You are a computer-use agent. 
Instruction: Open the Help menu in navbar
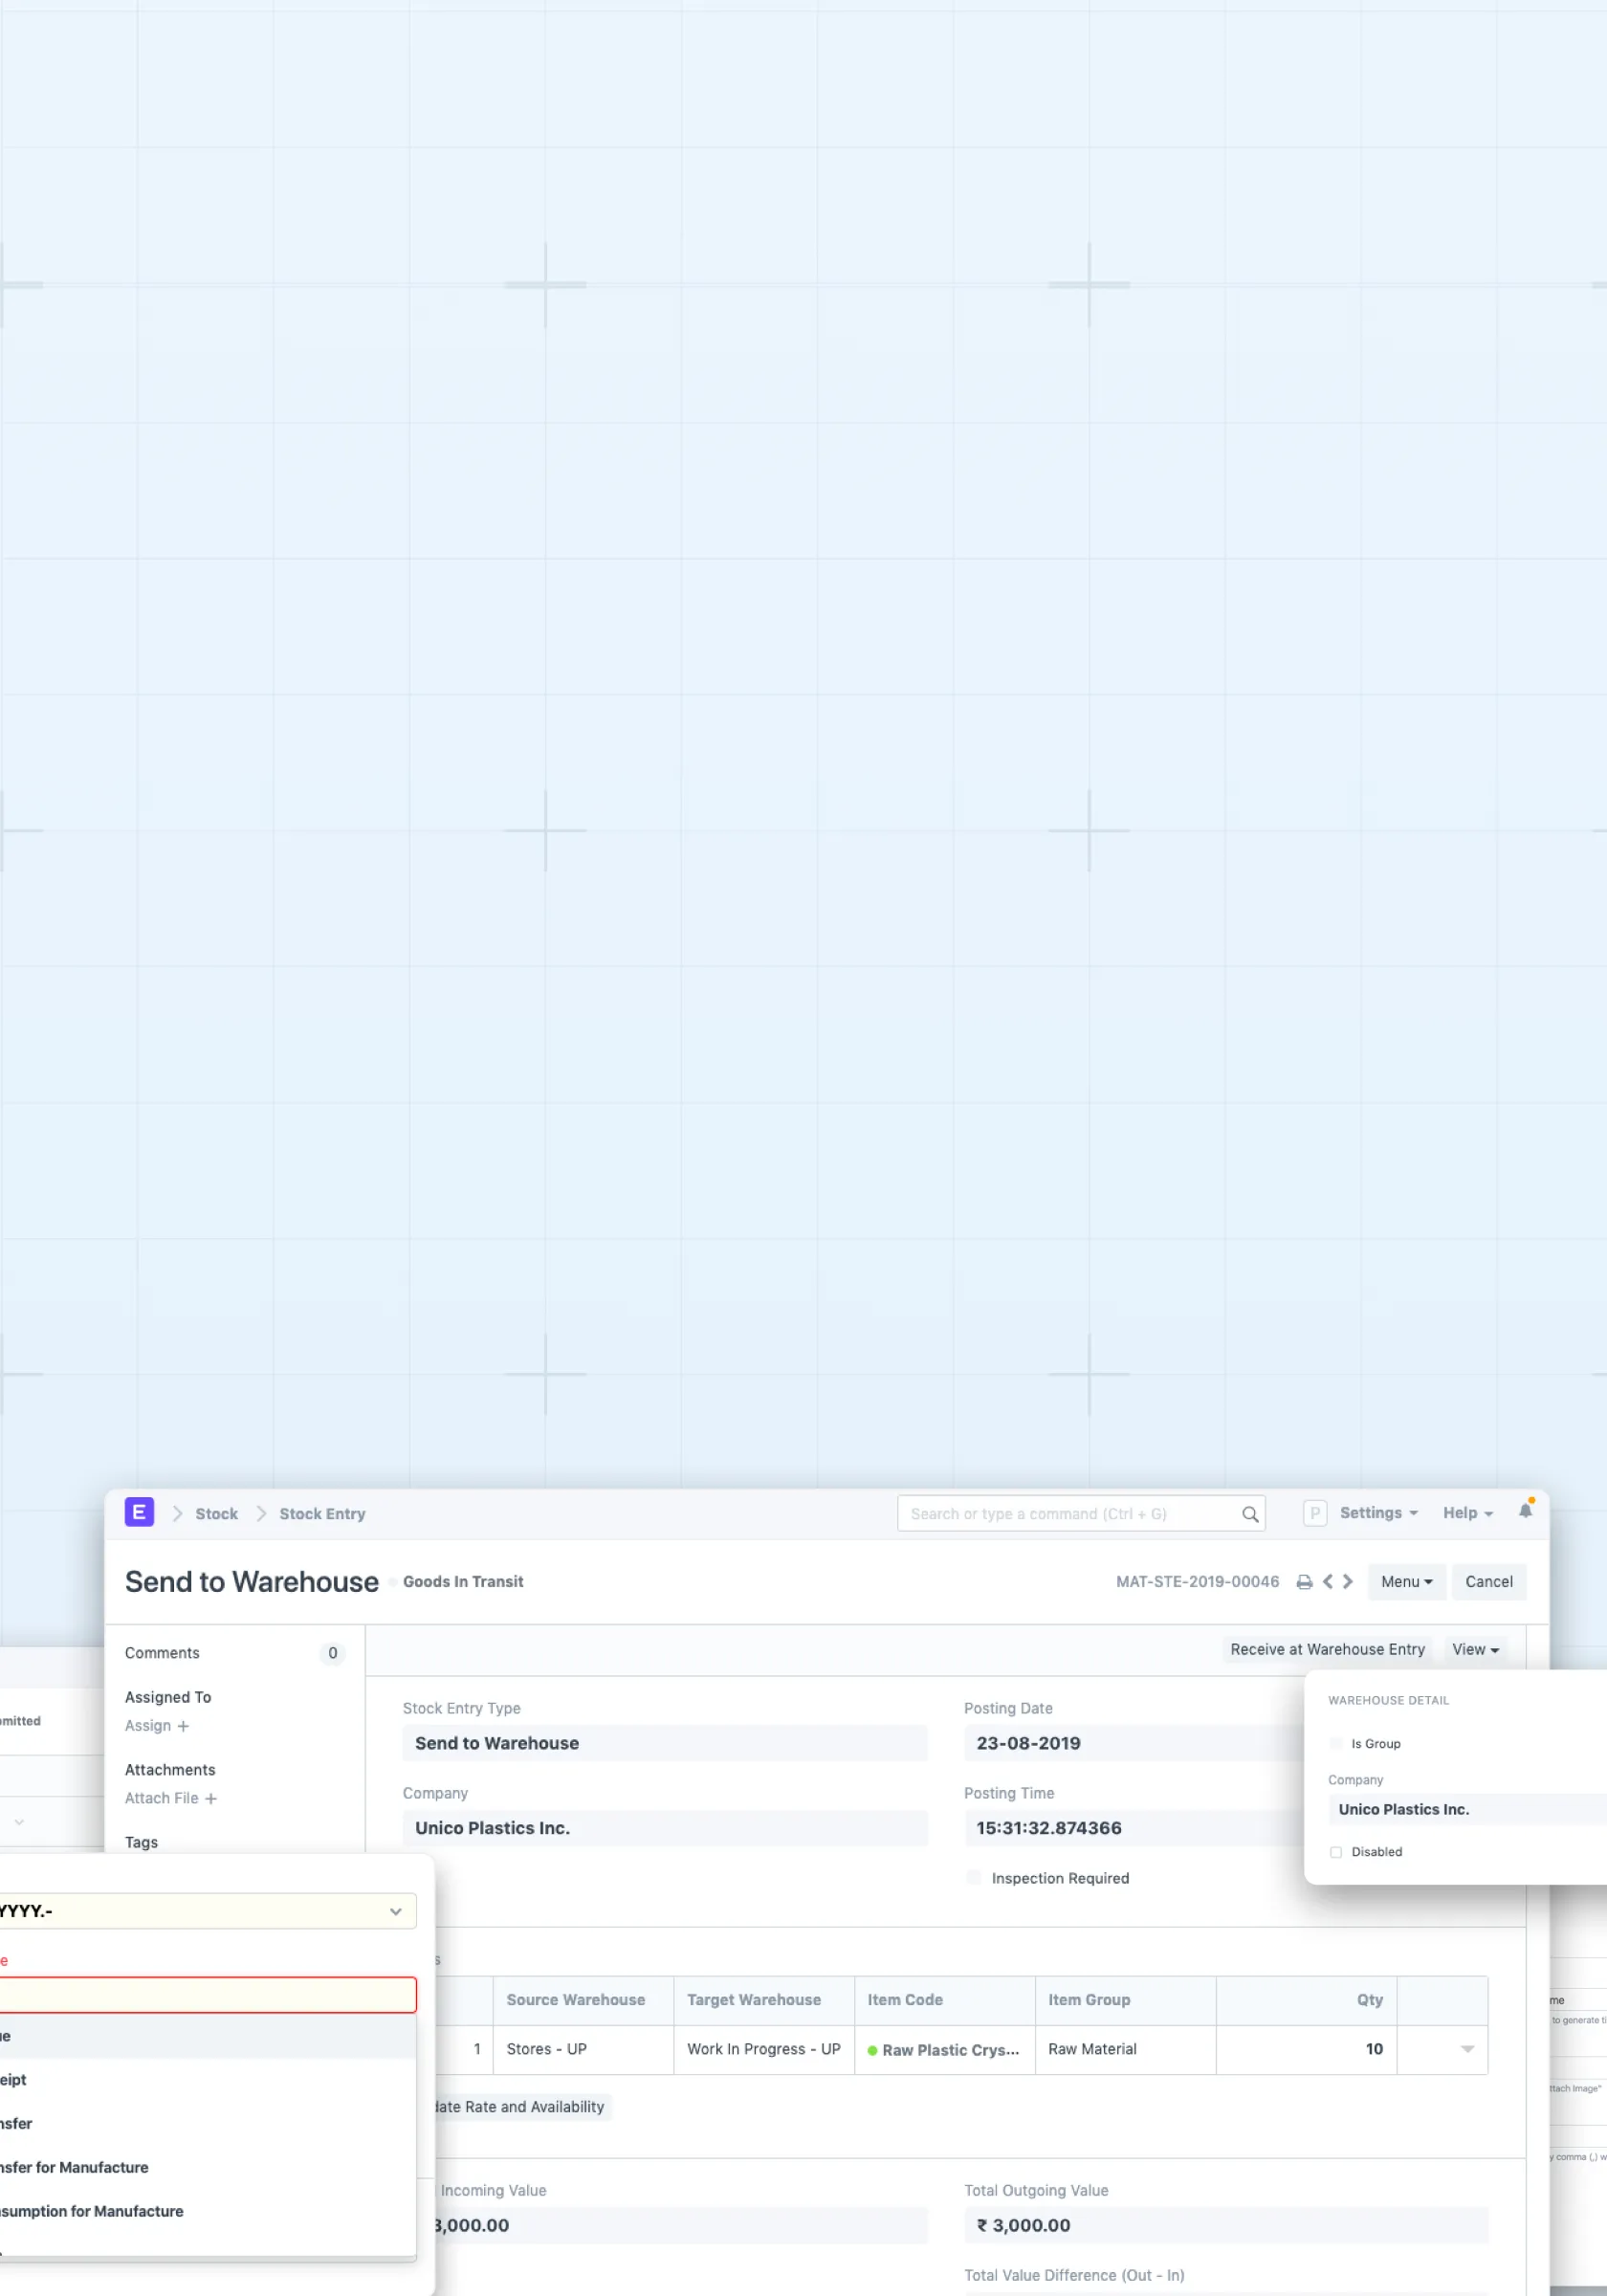click(x=1467, y=1513)
